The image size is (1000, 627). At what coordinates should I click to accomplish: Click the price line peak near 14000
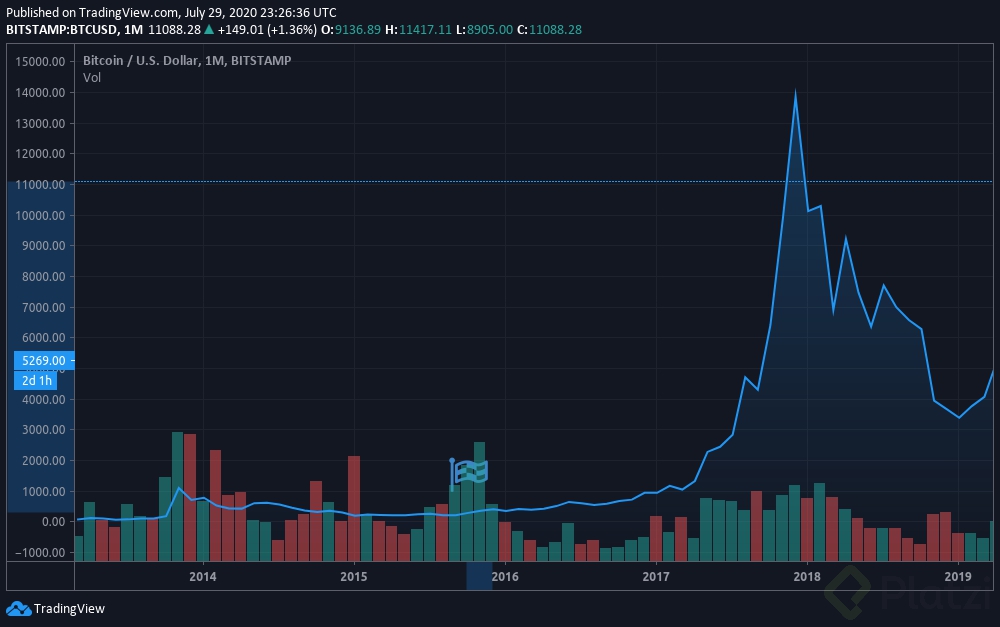click(x=795, y=92)
